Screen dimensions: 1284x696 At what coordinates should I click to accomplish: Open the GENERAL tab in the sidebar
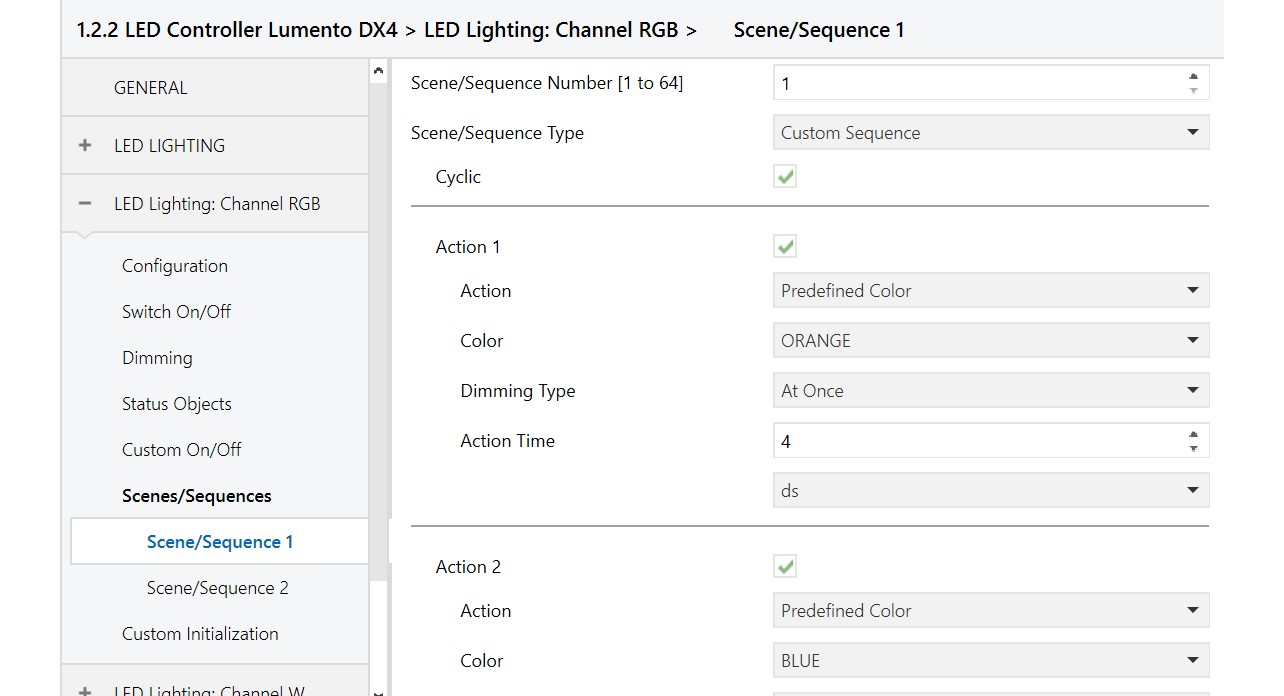click(x=151, y=88)
